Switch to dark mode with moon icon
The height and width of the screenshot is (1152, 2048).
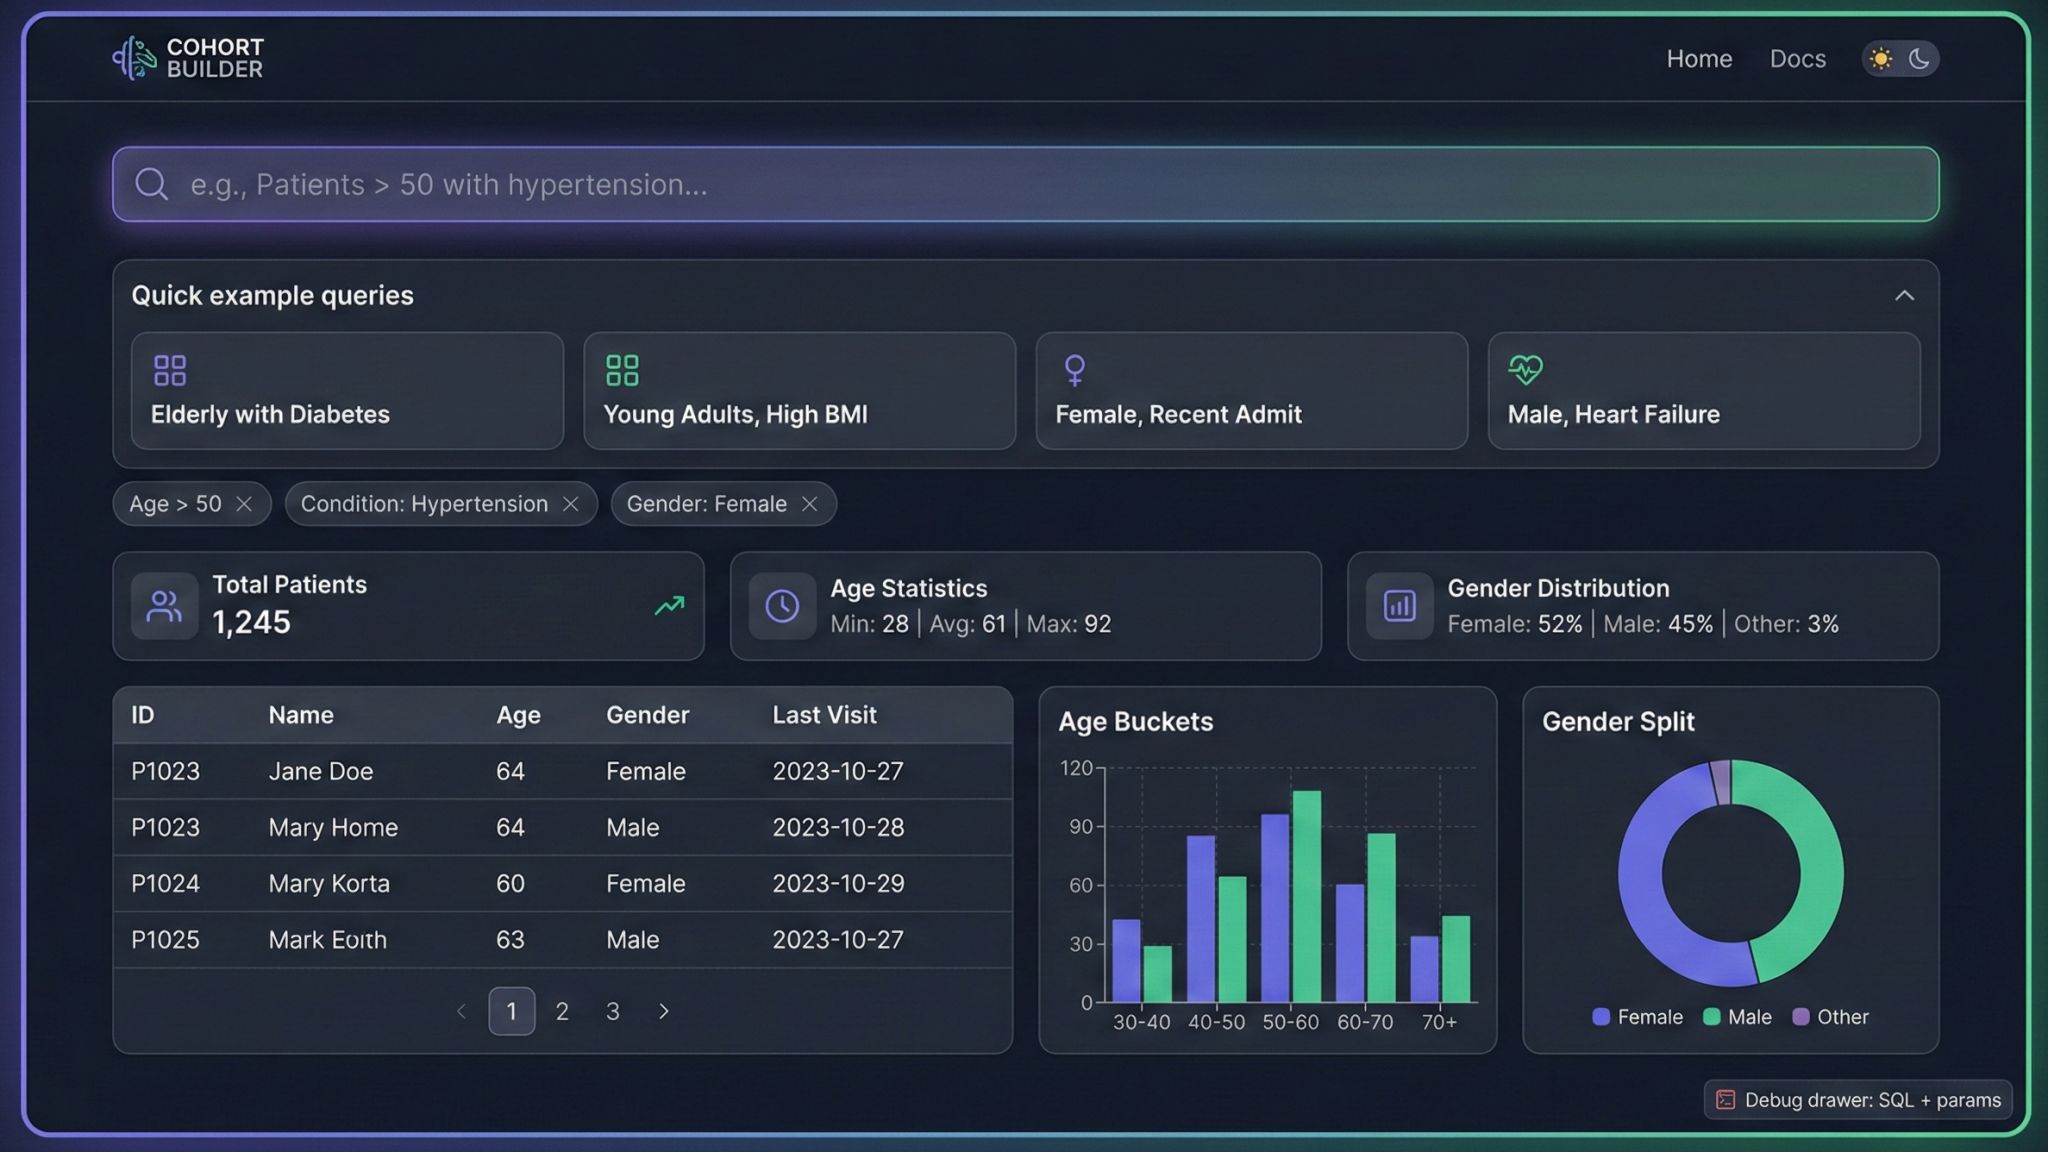click(x=1919, y=59)
